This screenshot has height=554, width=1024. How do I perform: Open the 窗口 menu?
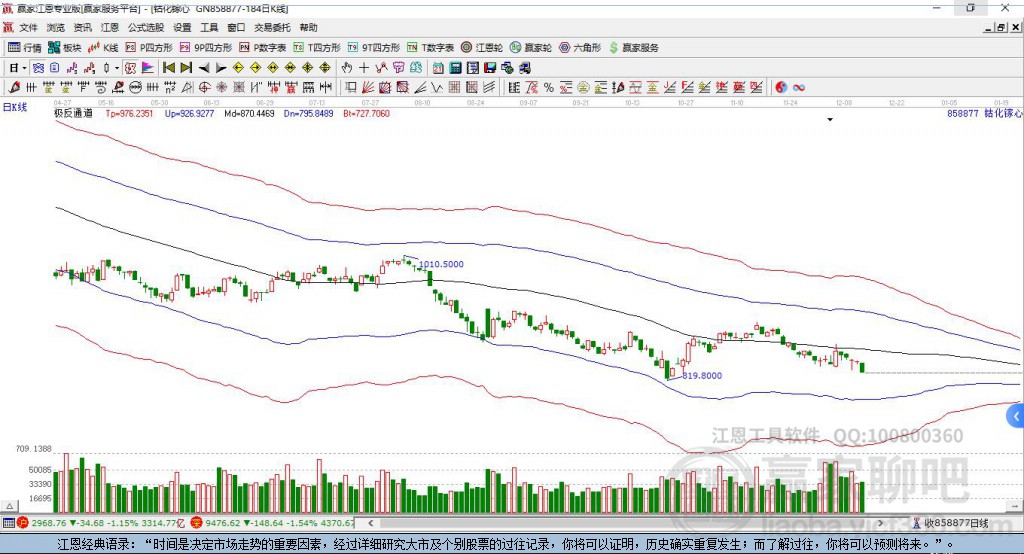[x=236, y=27]
